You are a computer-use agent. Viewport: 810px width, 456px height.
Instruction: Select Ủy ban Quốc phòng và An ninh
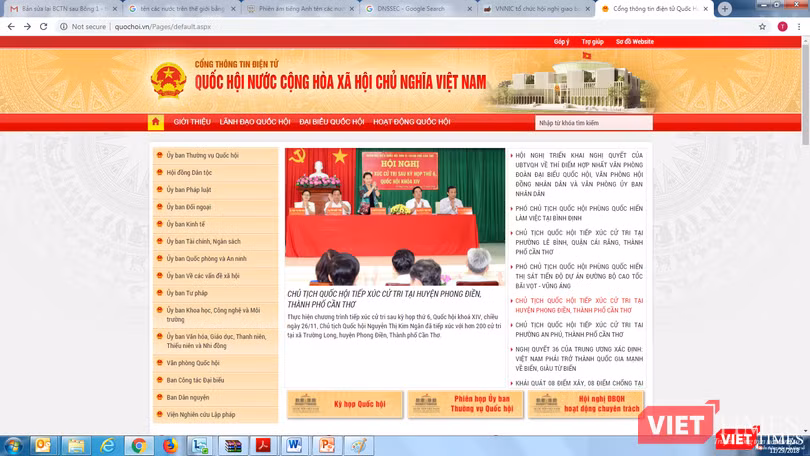pyautogui.click(x=206, y=259)
